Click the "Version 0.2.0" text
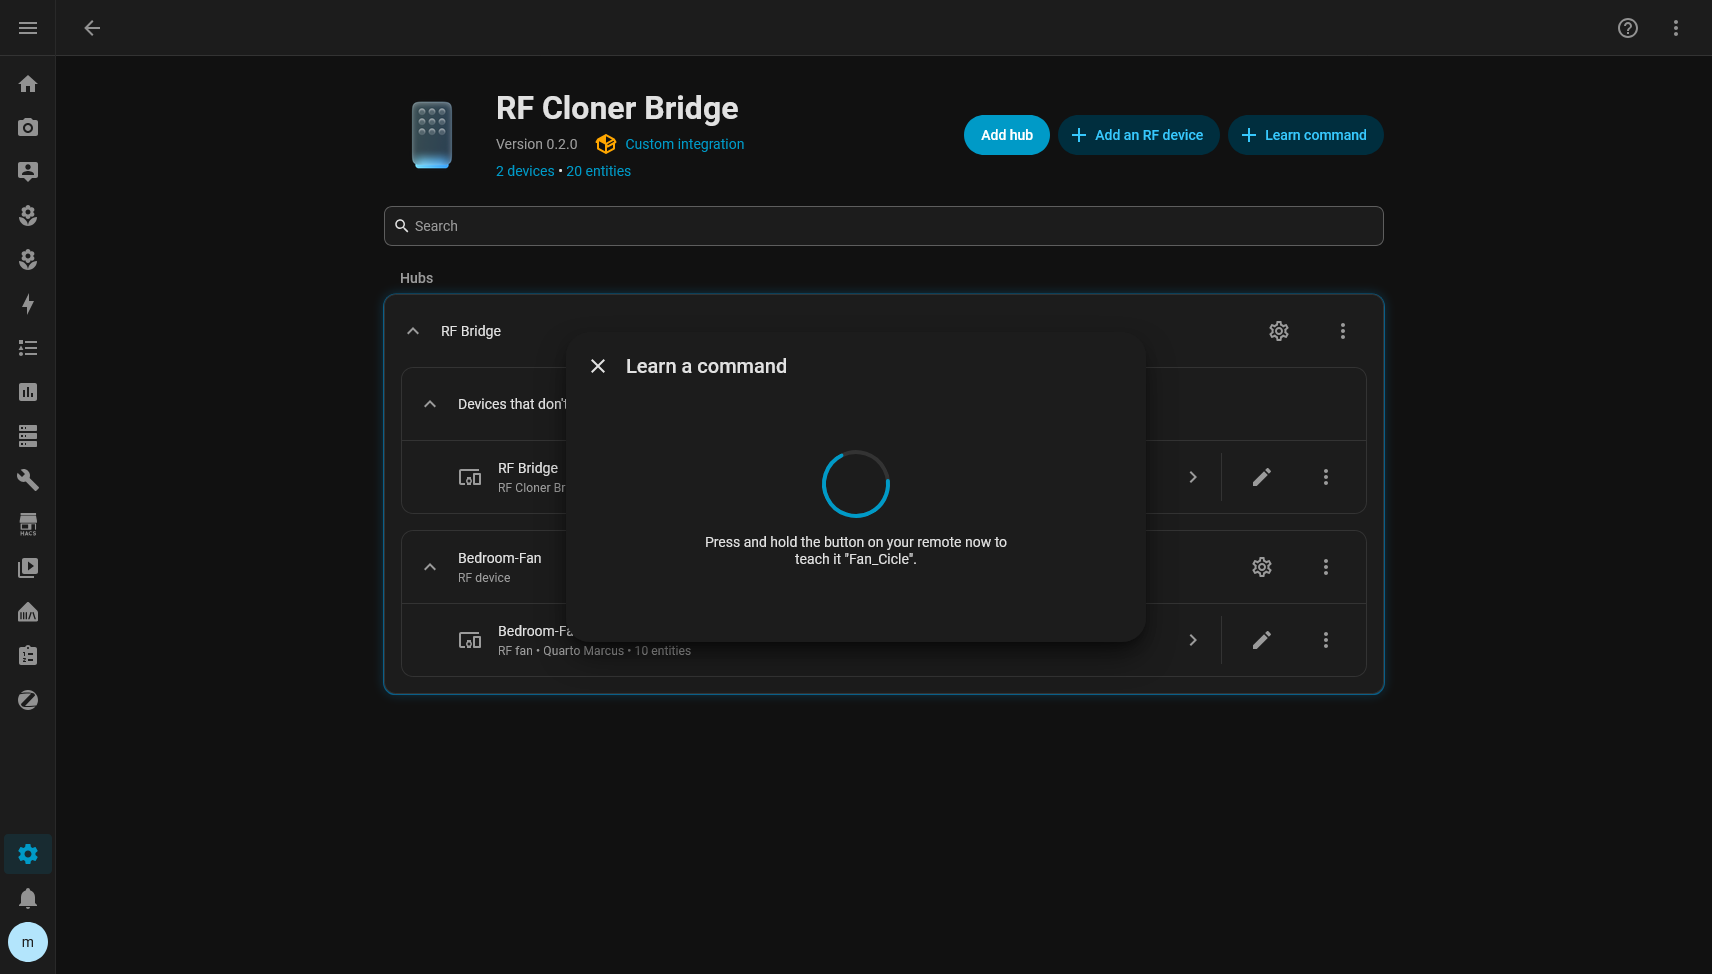Screen dimensions: 1712x974 pos(537,144)
